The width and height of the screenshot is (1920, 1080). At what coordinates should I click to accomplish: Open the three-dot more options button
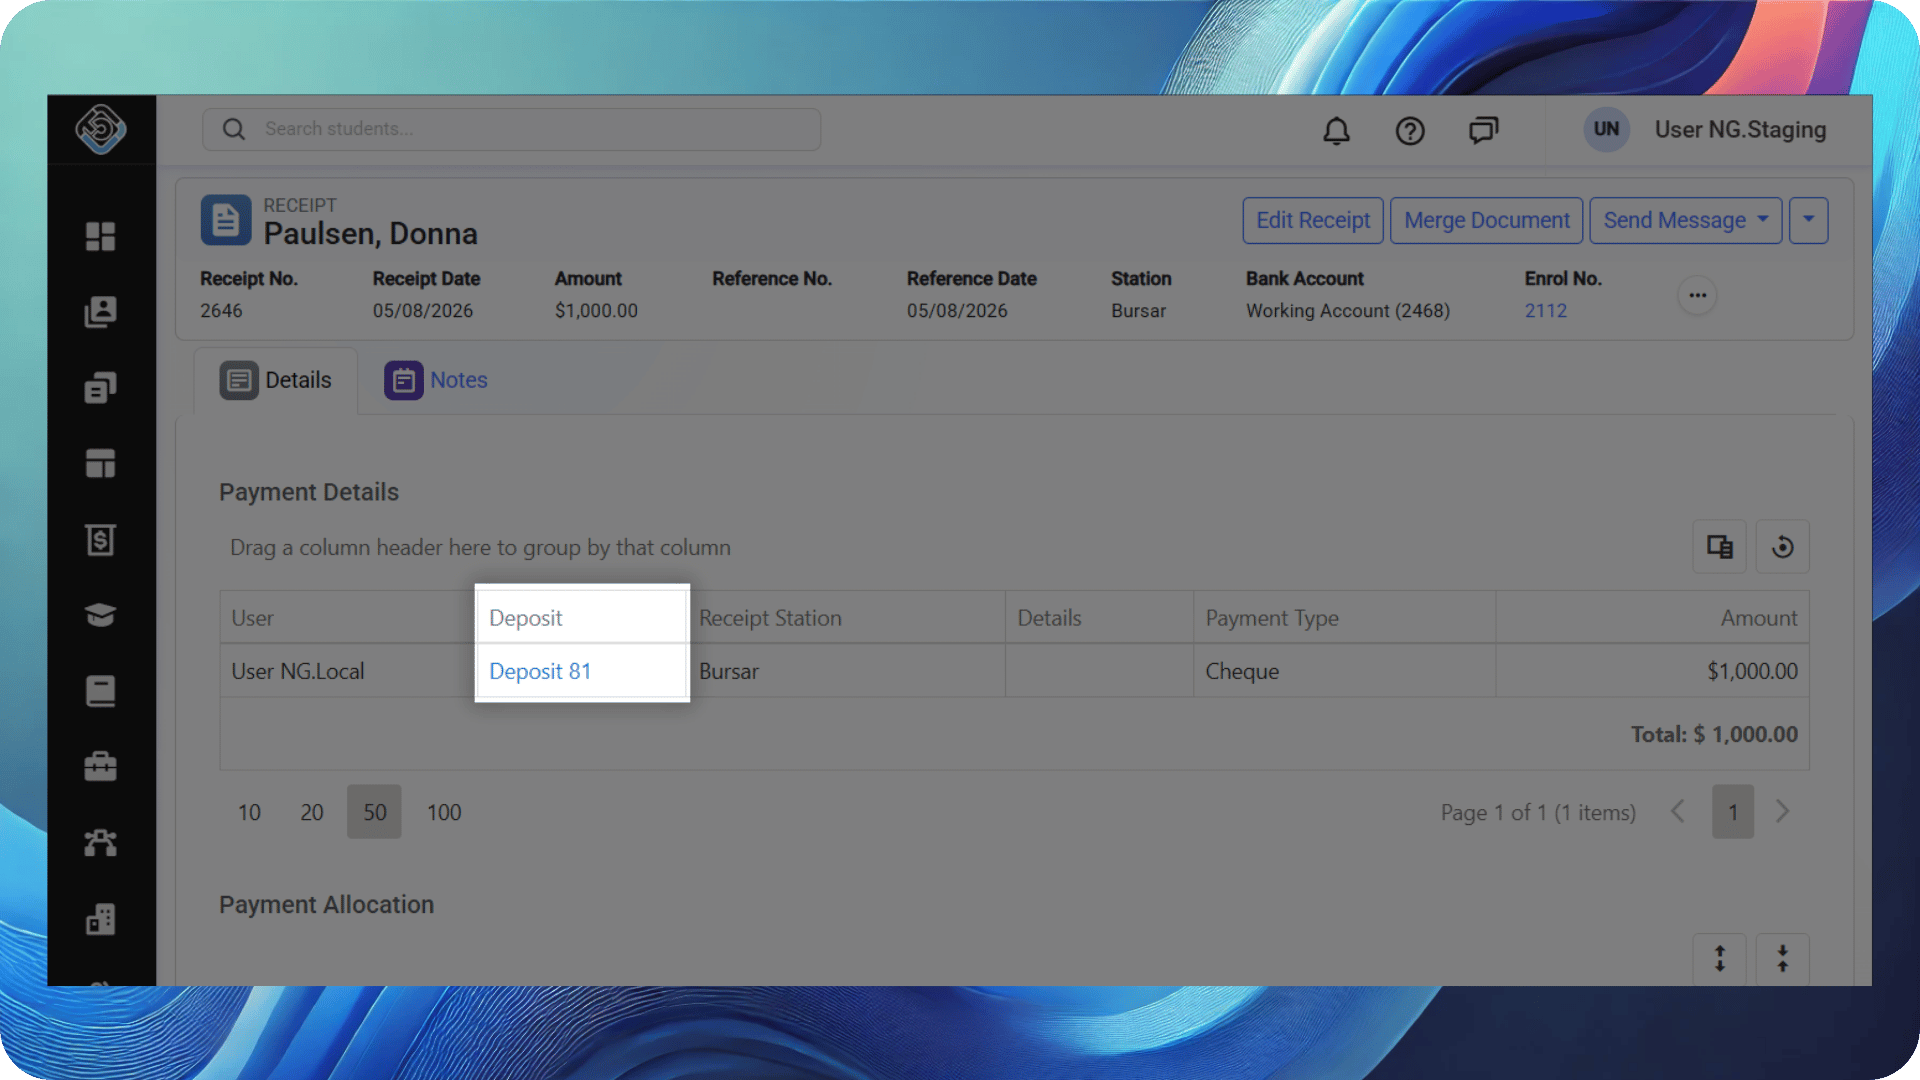click(1698, 295)
